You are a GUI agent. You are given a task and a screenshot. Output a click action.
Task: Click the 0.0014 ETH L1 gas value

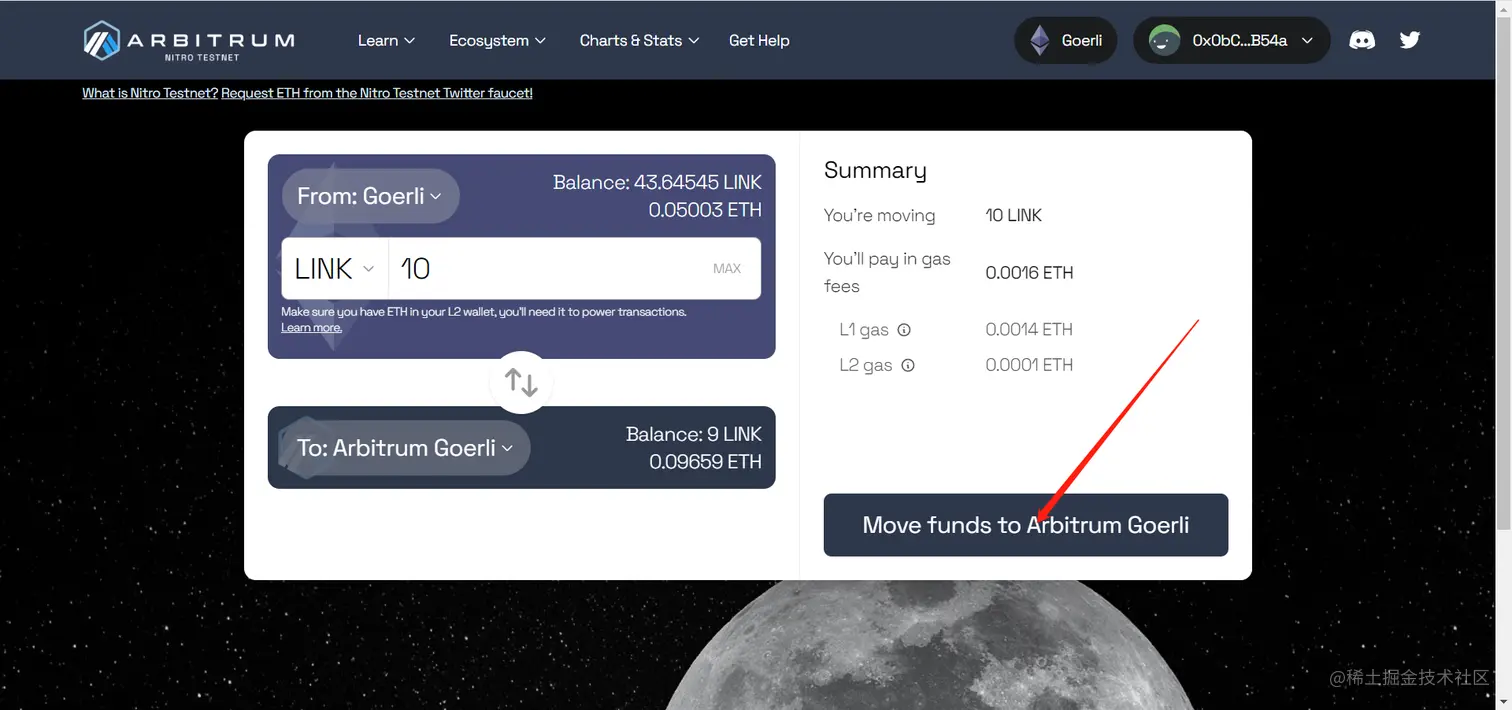(1029, 329)
